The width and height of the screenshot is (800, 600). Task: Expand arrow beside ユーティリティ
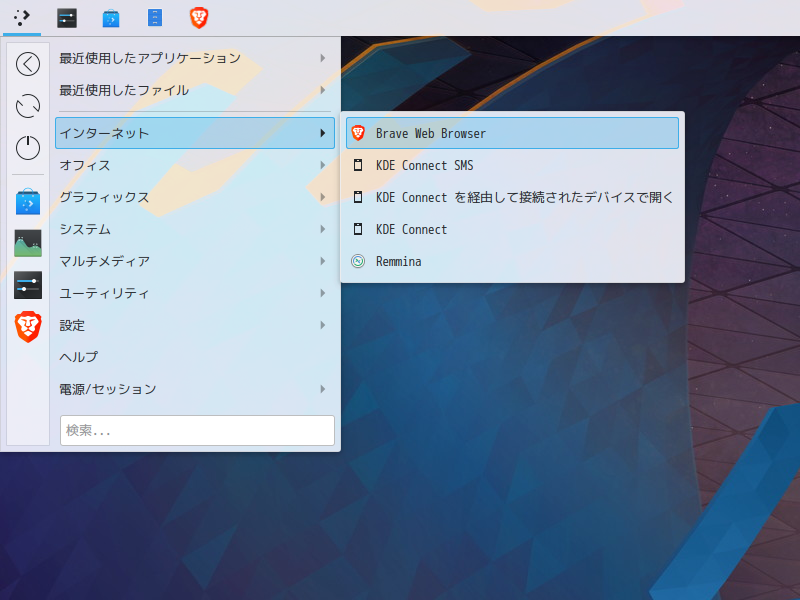322,293
